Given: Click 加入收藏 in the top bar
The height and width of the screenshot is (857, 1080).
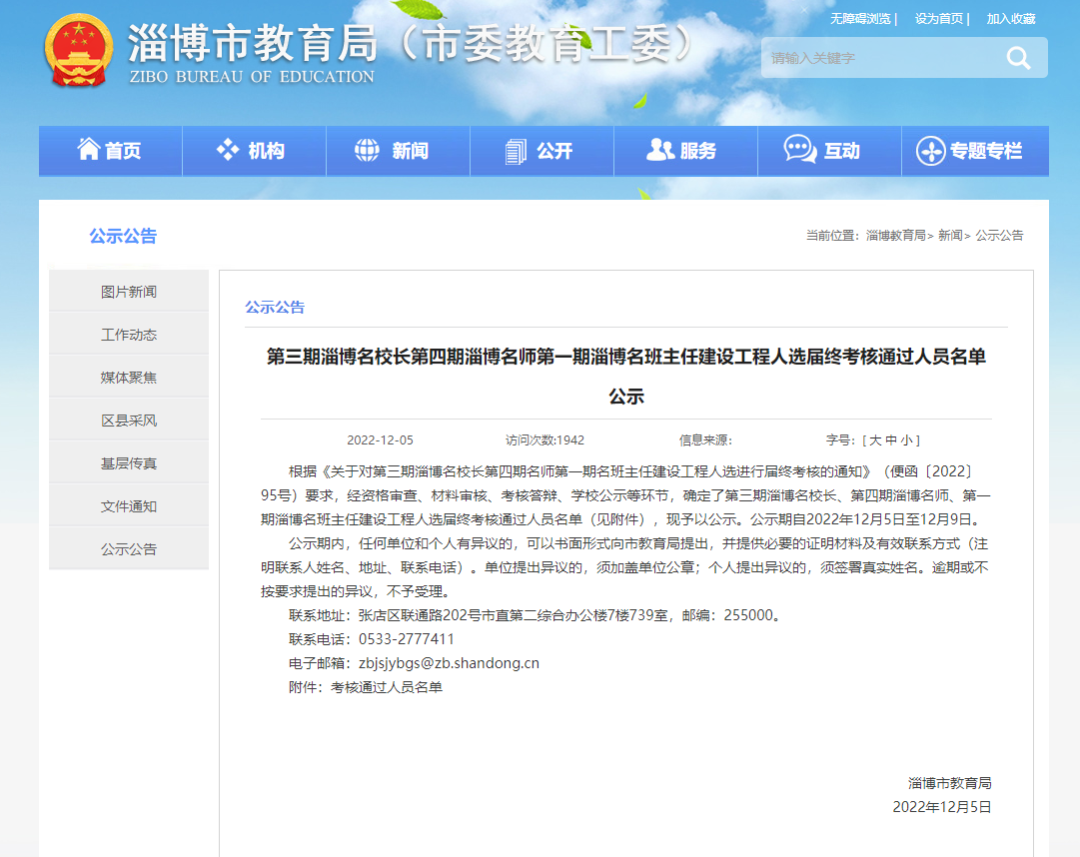Looking at the screenshot, I should (x=1013, y=18).
